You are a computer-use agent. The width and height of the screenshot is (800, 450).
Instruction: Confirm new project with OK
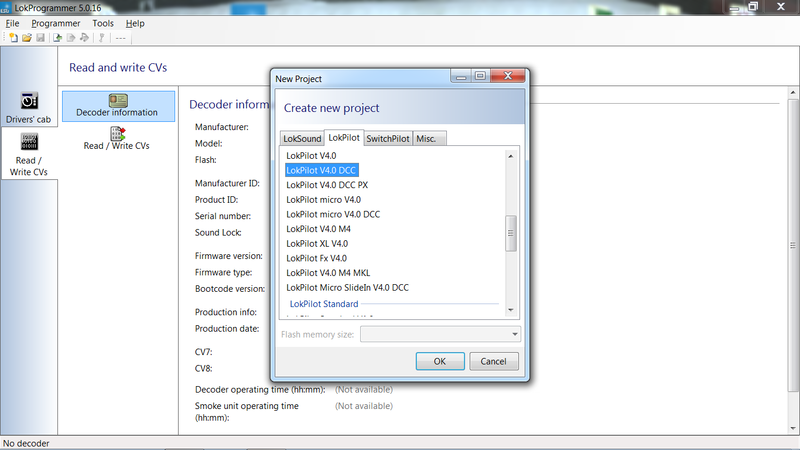pos(440,361)
